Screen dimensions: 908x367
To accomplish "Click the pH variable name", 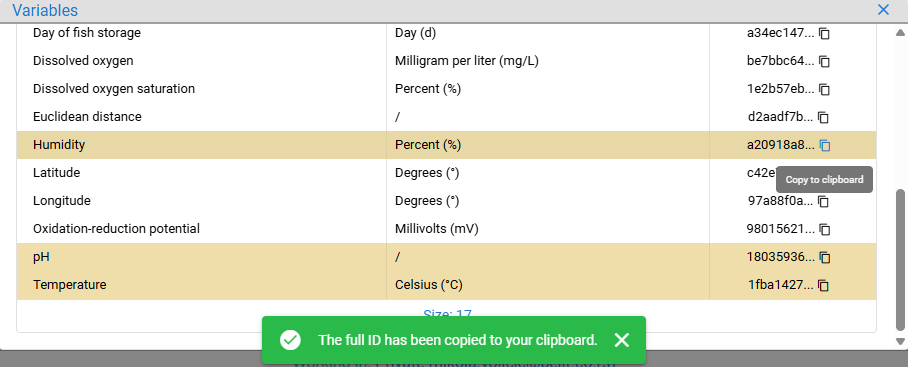I will pyautogui.click(x=41, y=256).
